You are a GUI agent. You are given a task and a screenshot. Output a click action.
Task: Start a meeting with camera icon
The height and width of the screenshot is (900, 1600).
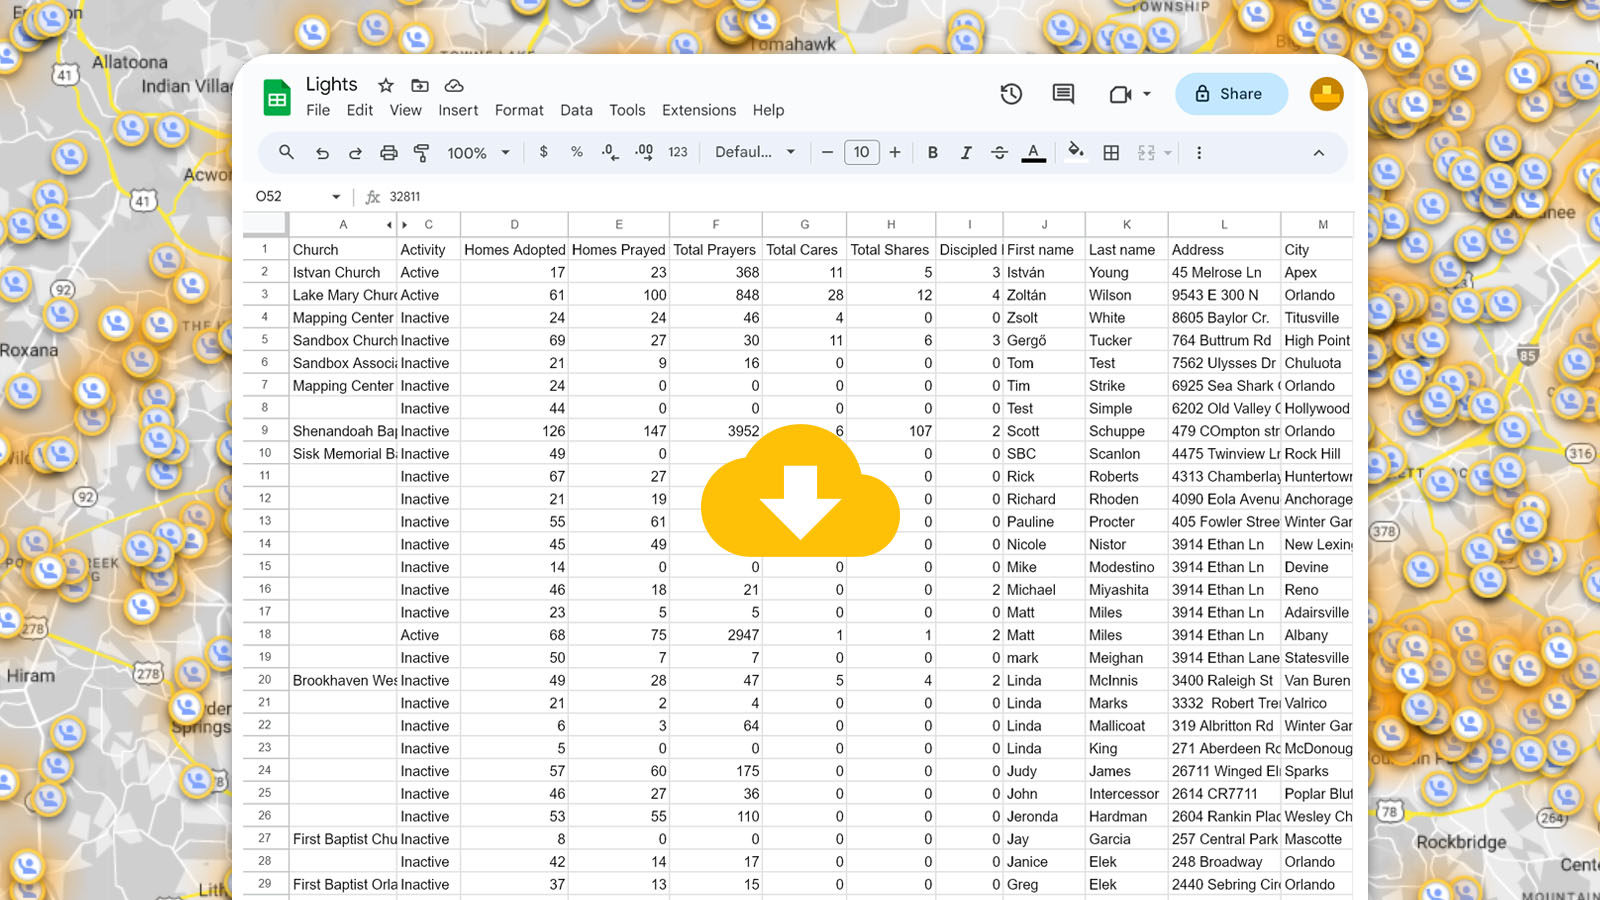tap(1120, 94)
